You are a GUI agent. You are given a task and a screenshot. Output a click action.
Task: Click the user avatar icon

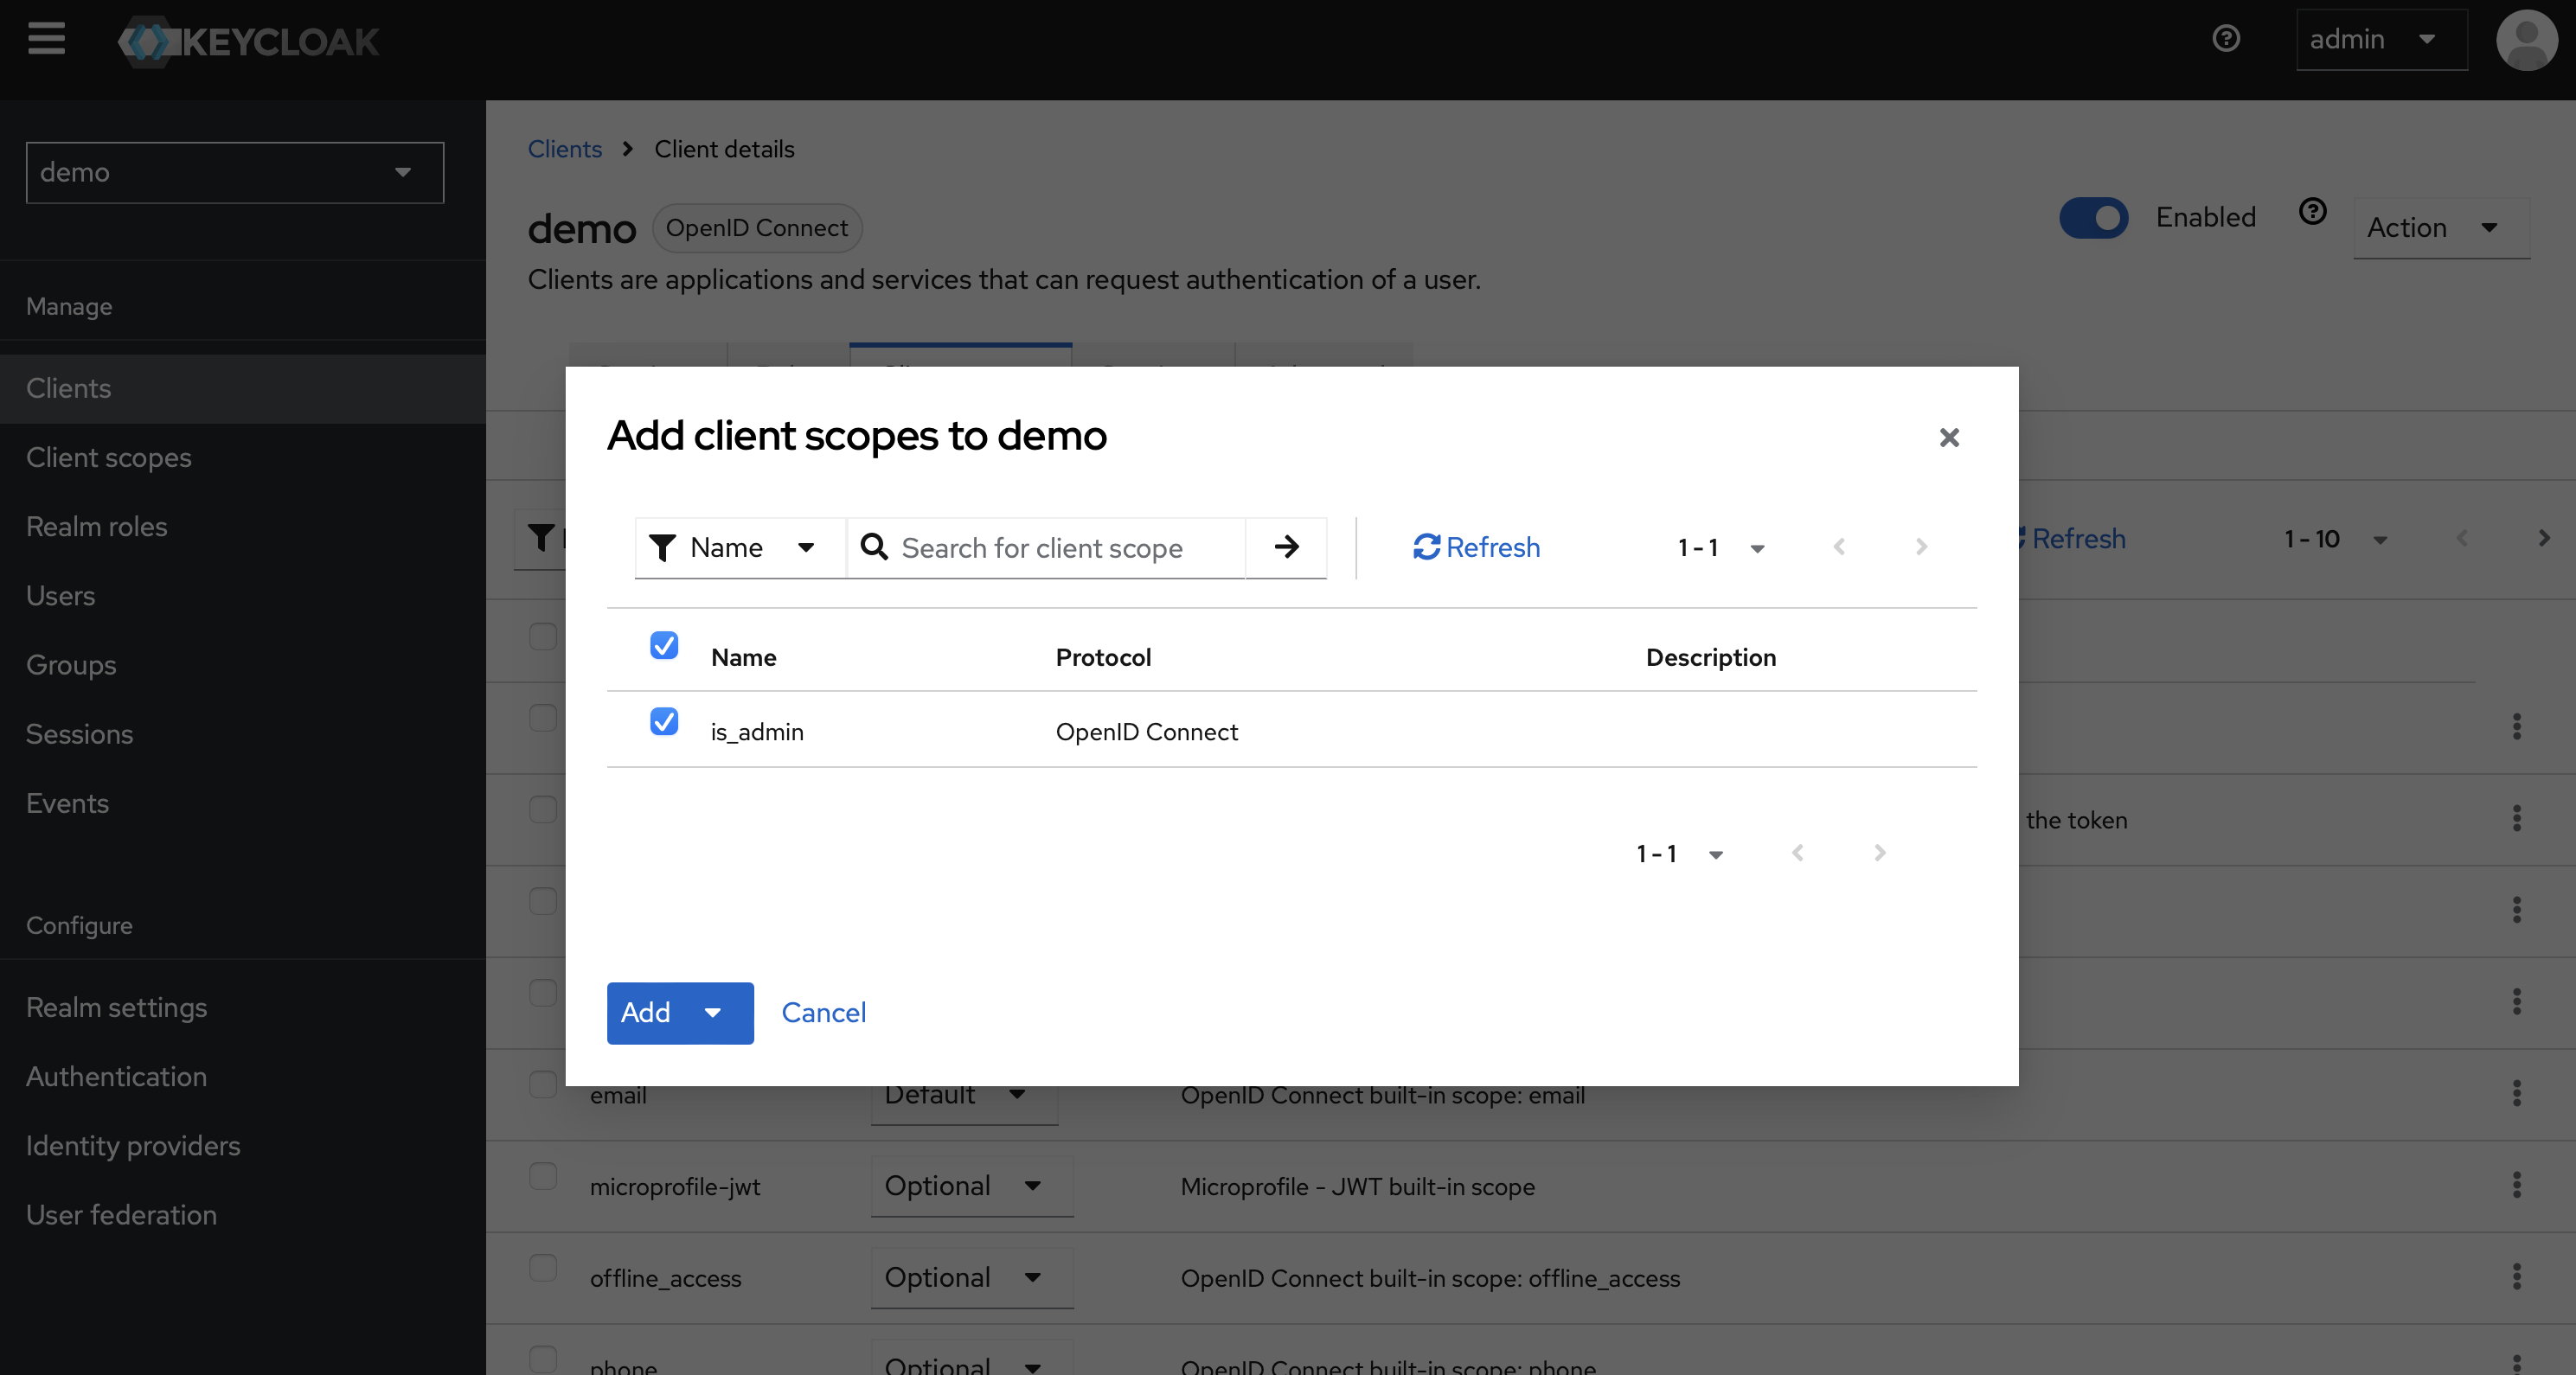(x=2527, y=40)
